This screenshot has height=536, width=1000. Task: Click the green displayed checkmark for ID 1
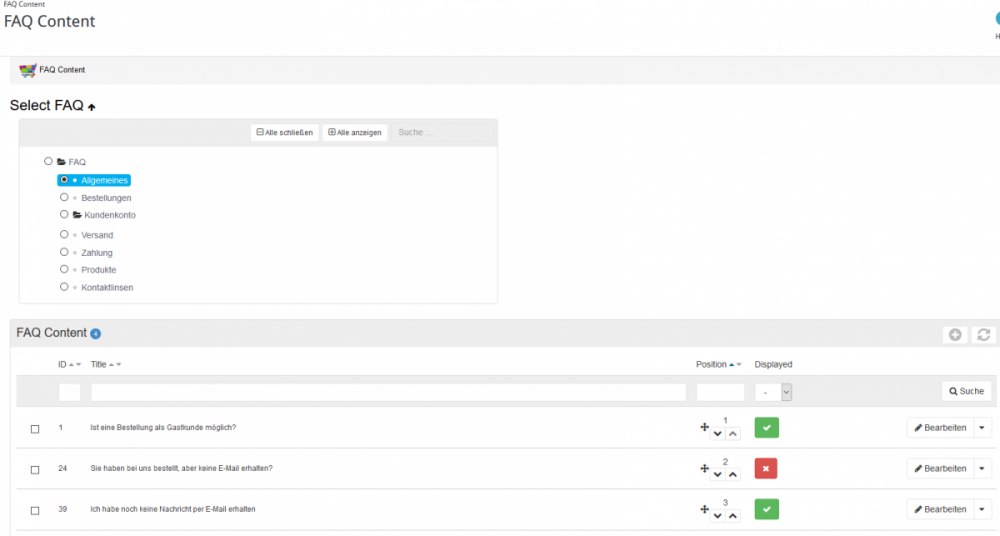click(x=766, y=427)
